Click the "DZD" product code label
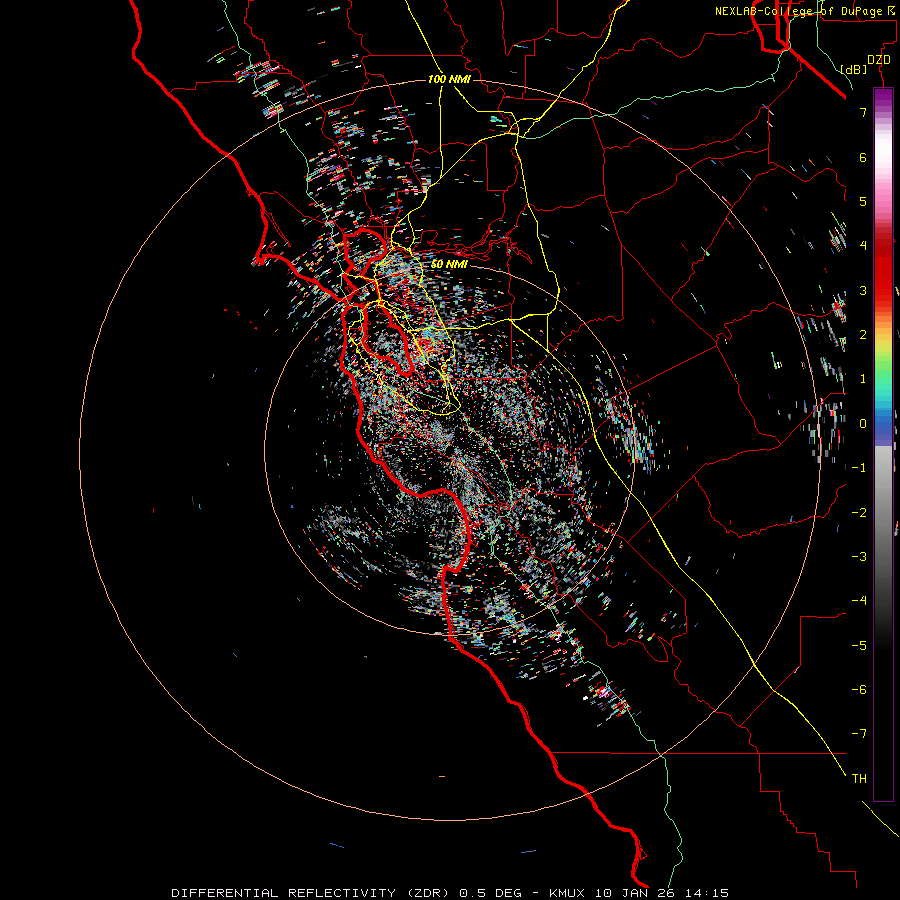900x900 pixels. click(x=878, y=60)
